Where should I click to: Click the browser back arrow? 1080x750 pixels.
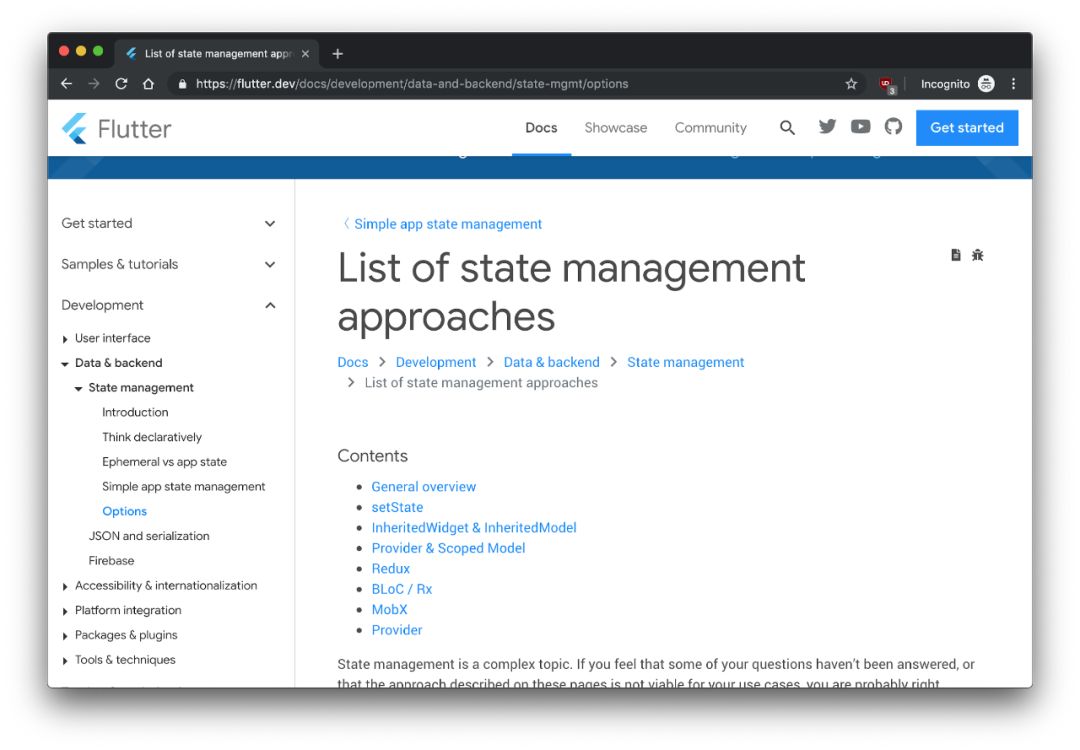point(67,84)
